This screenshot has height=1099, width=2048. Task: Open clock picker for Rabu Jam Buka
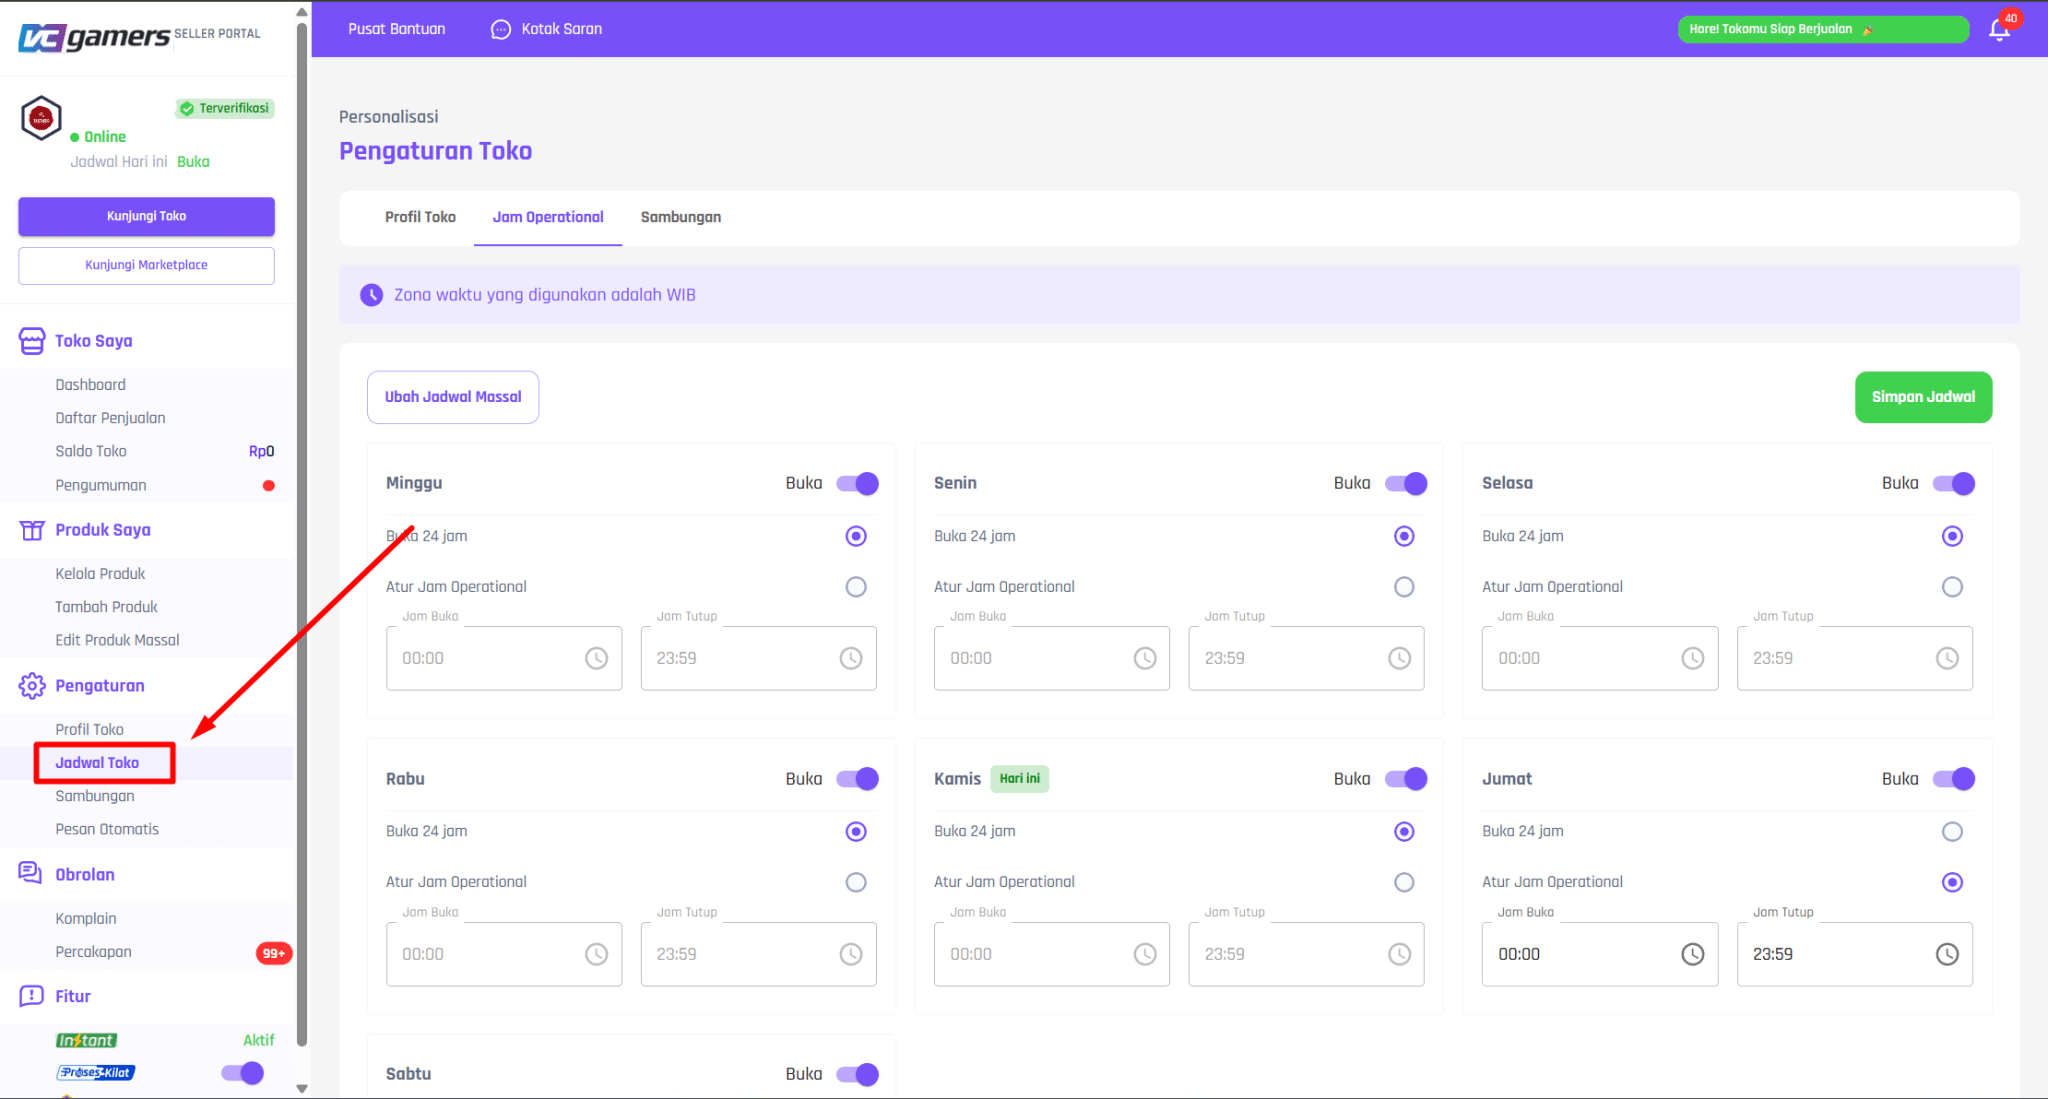pos(596,954)
